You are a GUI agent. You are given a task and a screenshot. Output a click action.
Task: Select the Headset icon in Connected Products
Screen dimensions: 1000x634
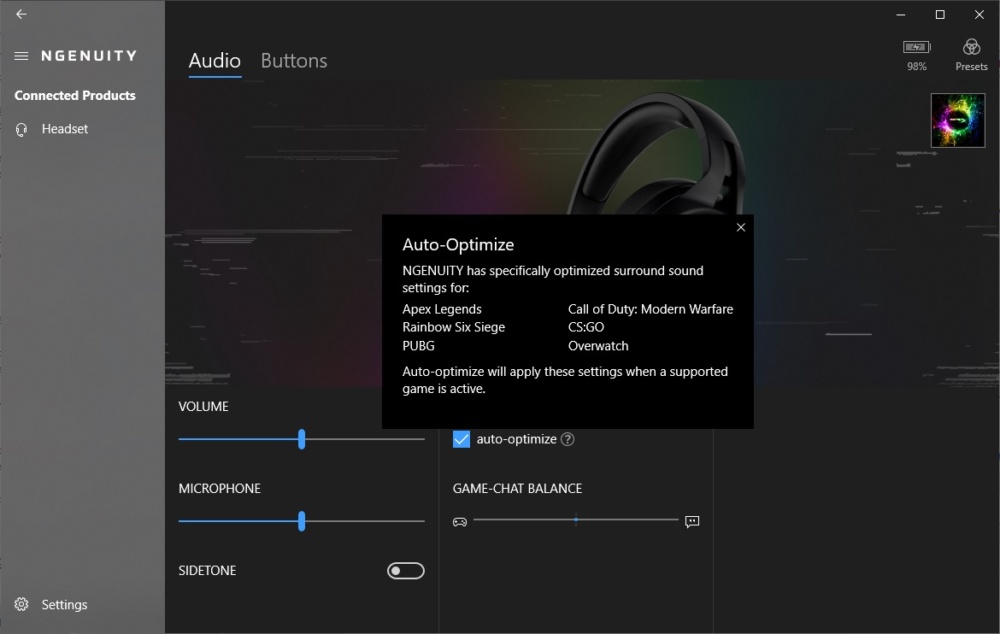[22, 129]
